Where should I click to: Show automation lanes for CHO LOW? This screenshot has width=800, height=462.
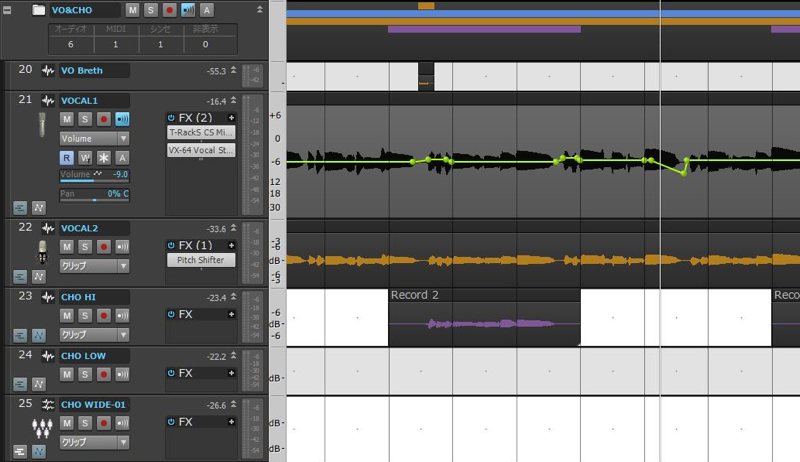pos(39,384)
